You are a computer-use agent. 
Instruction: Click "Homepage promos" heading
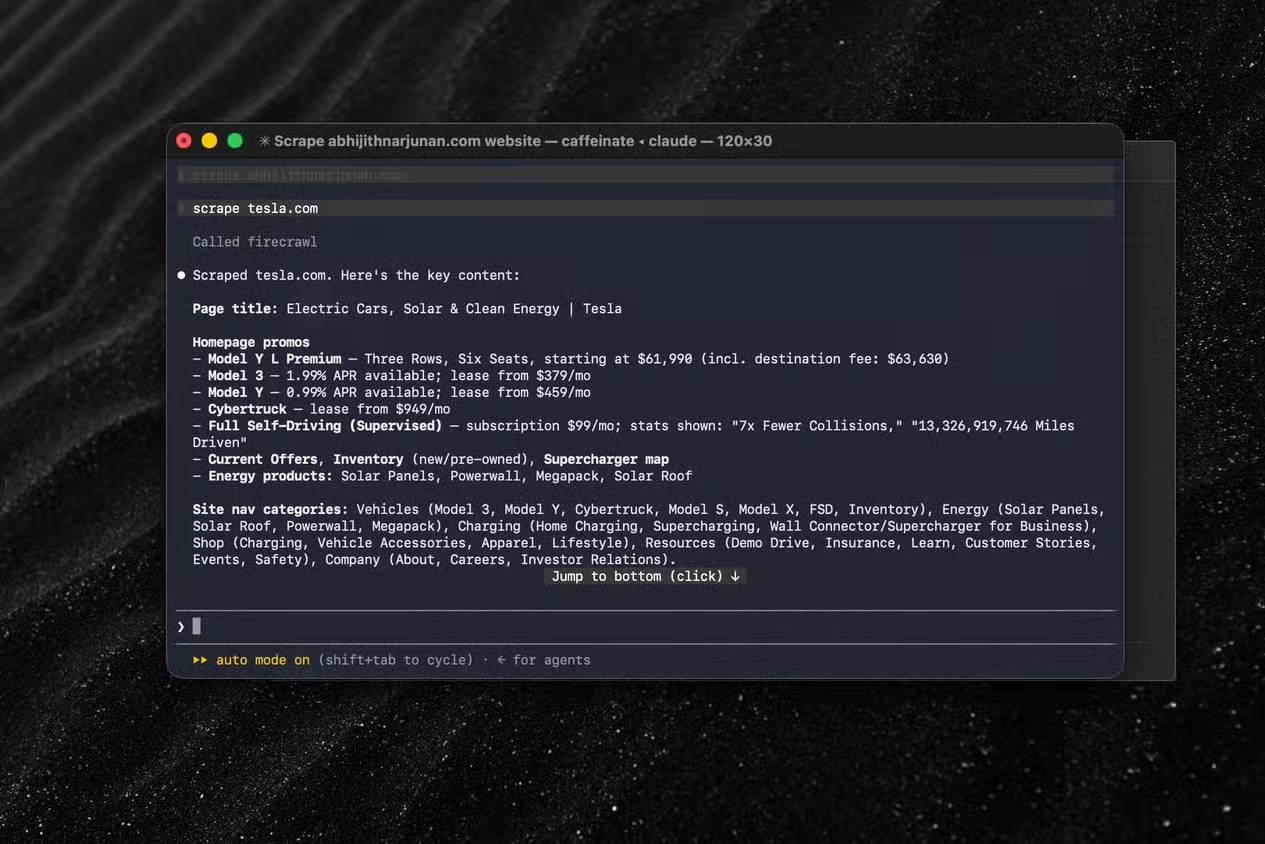251,342
